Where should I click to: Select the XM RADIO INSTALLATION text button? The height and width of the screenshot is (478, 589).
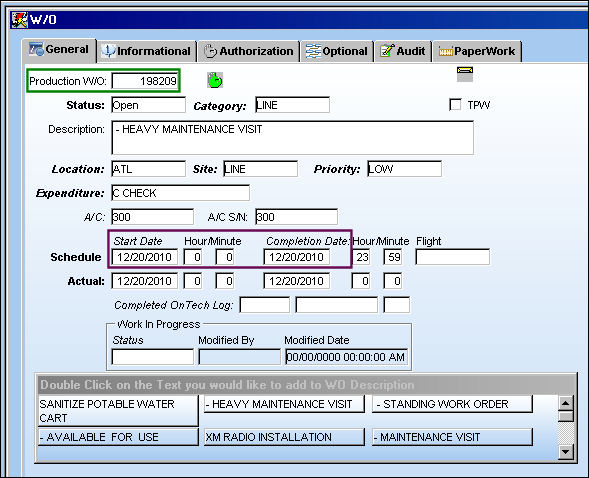[284, 437]
